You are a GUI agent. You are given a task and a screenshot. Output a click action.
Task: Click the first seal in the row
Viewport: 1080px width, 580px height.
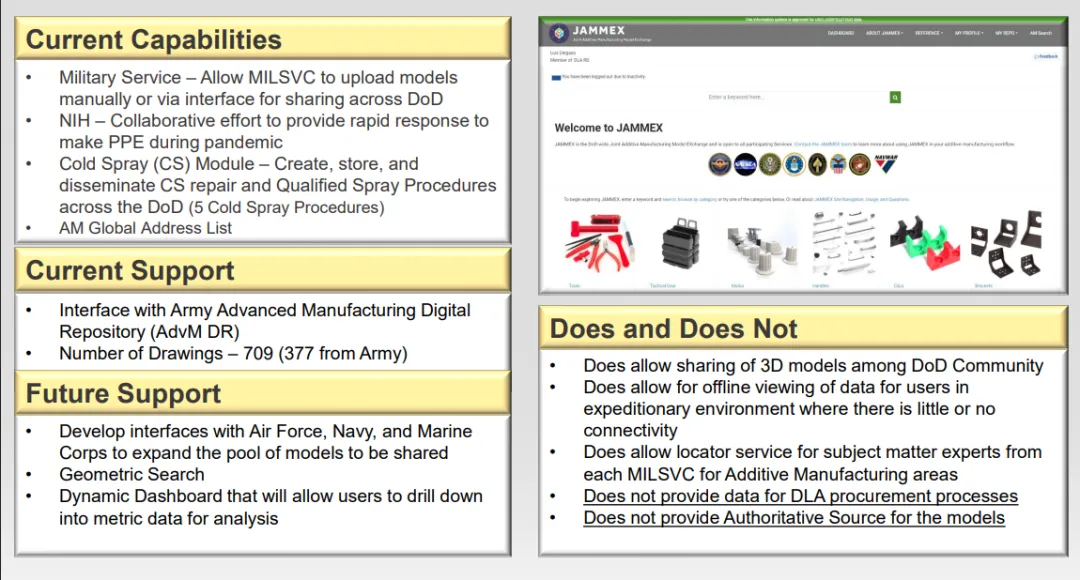(x=720, y=165)
